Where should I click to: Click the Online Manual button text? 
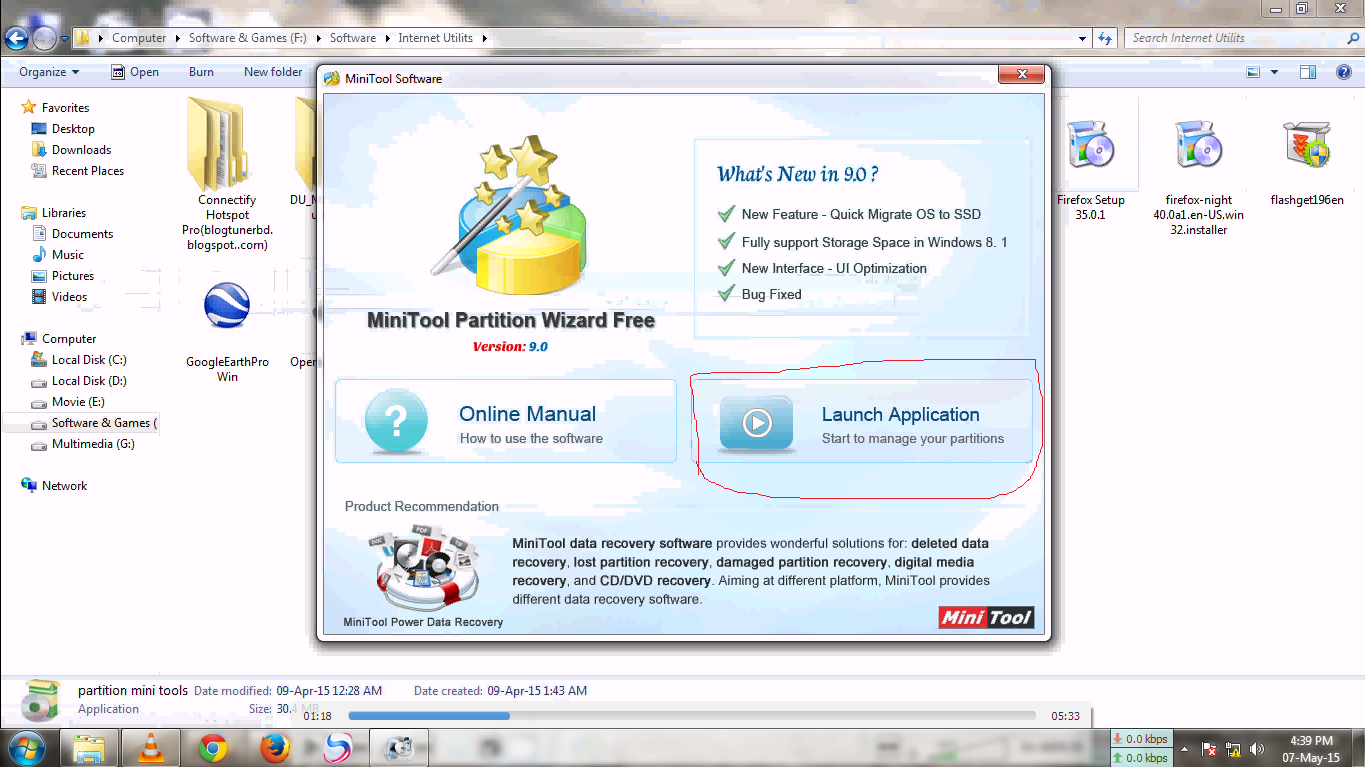[x=527, y=414]
